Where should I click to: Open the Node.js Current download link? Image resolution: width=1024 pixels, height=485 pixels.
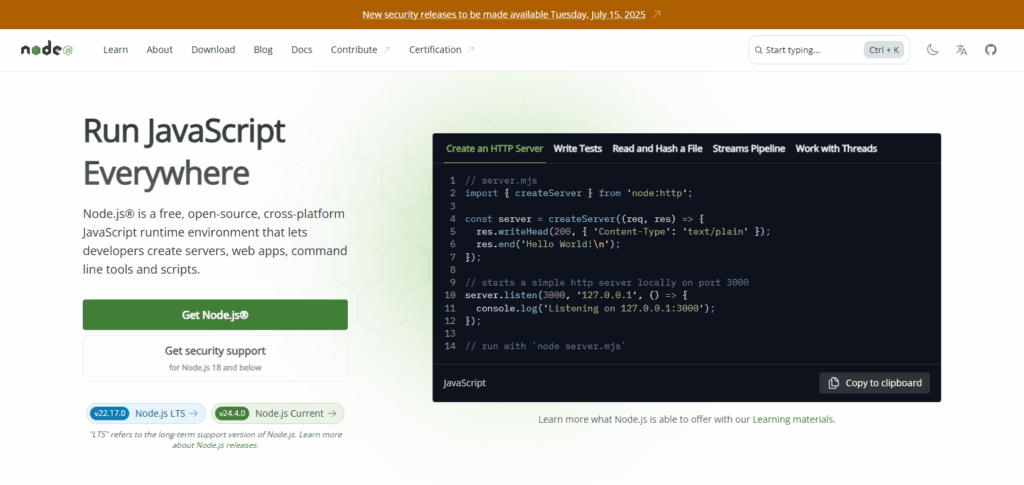(278, 413)
